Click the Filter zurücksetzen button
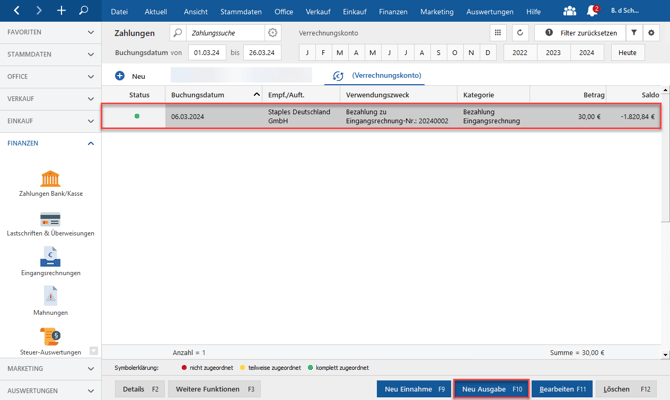 point(580,33)
